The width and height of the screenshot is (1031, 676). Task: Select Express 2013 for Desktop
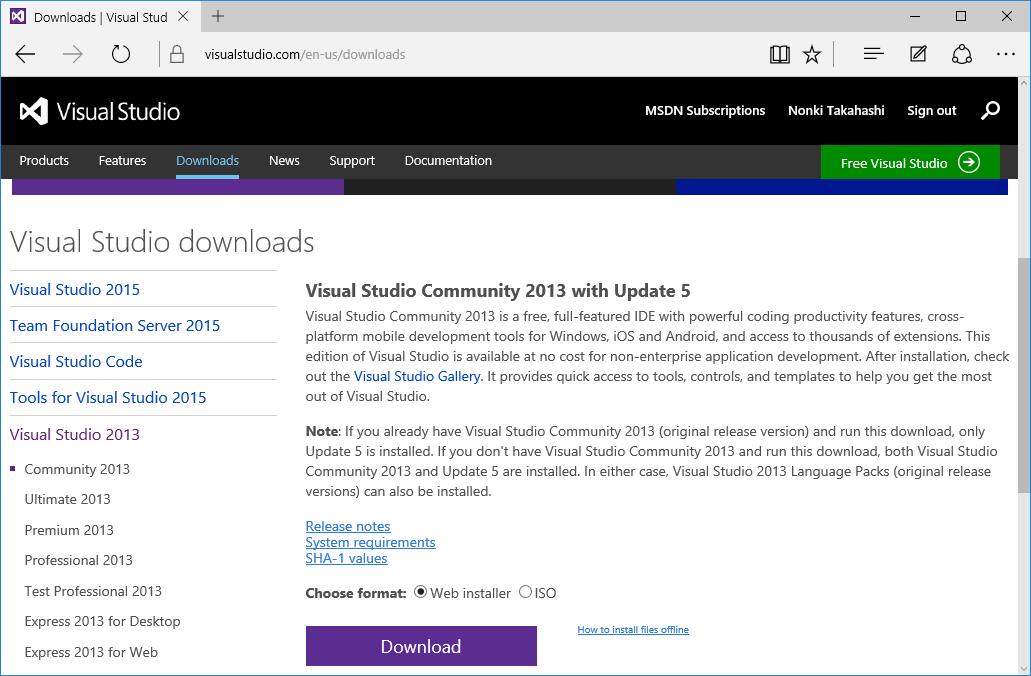click(x=103, y=621)
